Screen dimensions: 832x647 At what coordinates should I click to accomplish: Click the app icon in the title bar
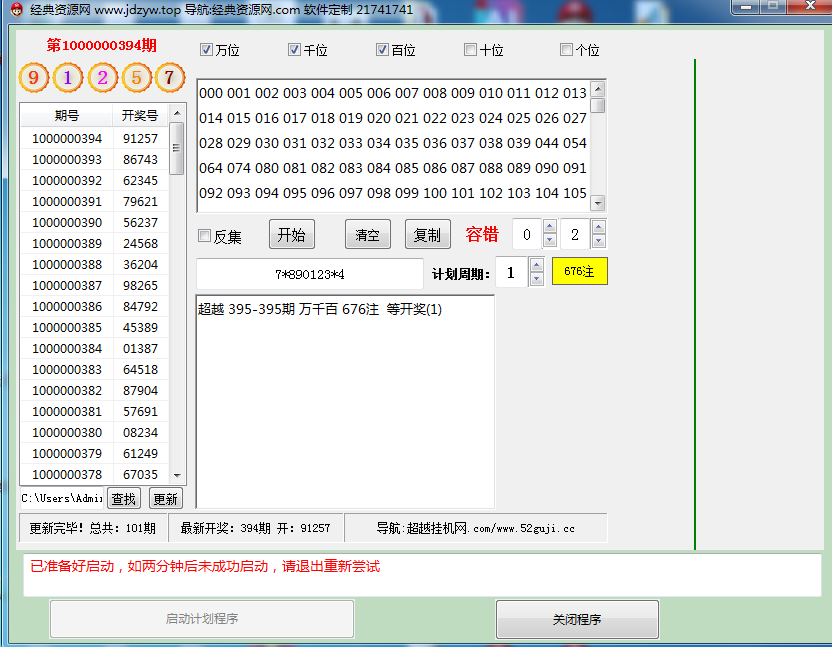tap(16, 9)
